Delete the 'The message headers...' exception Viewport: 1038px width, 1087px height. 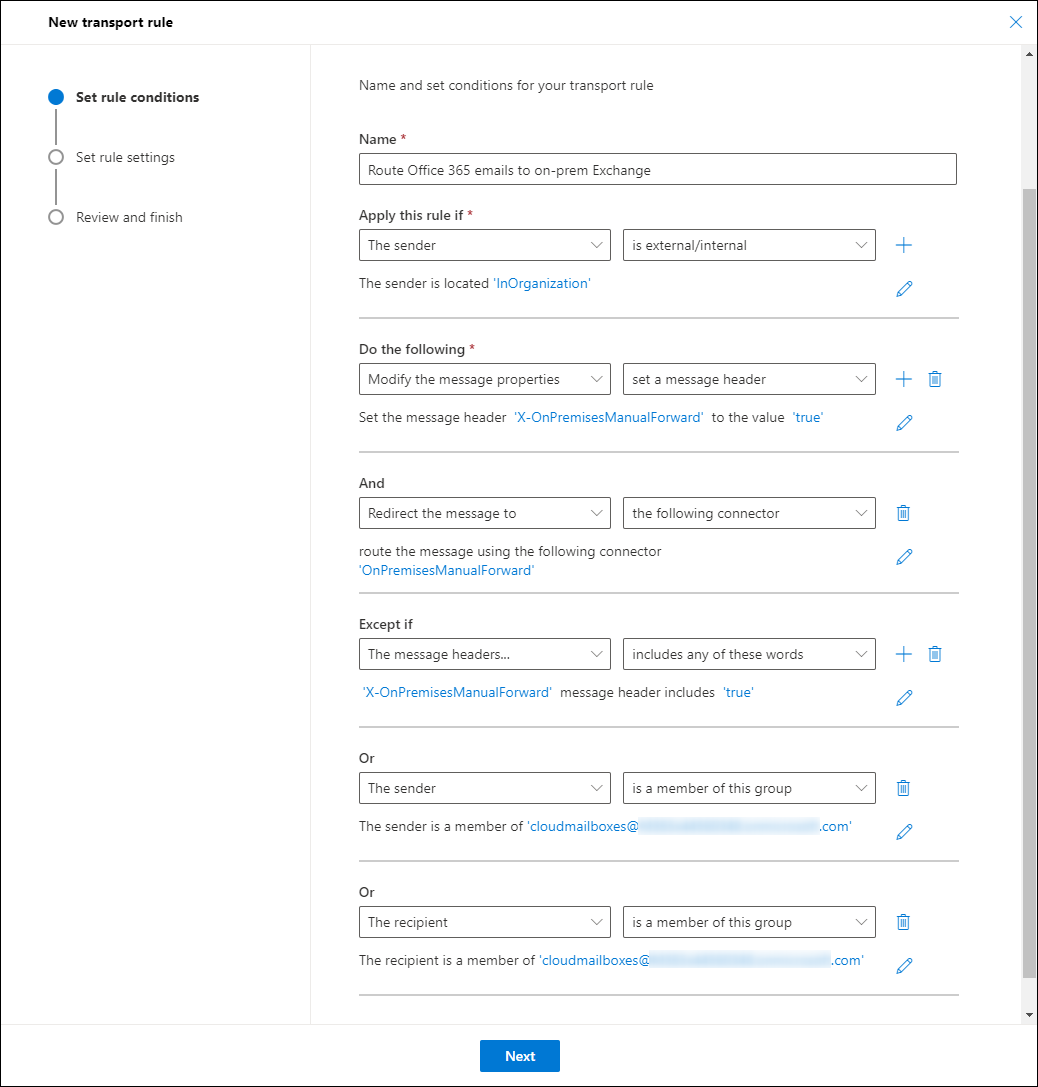(x=935, y=654)
